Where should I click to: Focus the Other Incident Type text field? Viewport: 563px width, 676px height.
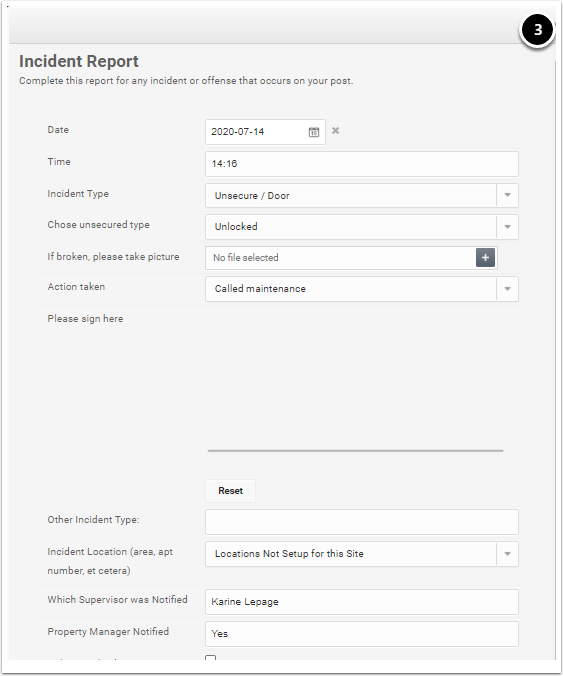tap(362, 522)
